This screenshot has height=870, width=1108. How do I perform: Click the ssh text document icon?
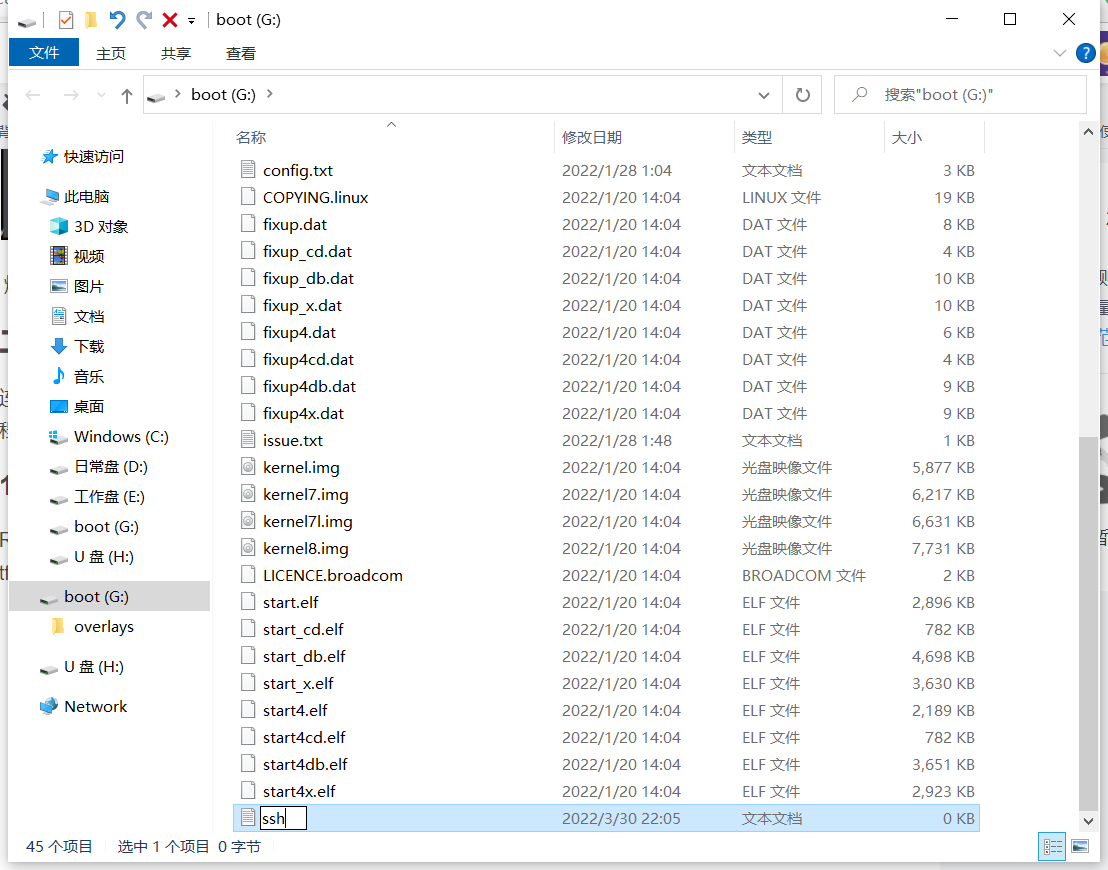coord(248,817)
